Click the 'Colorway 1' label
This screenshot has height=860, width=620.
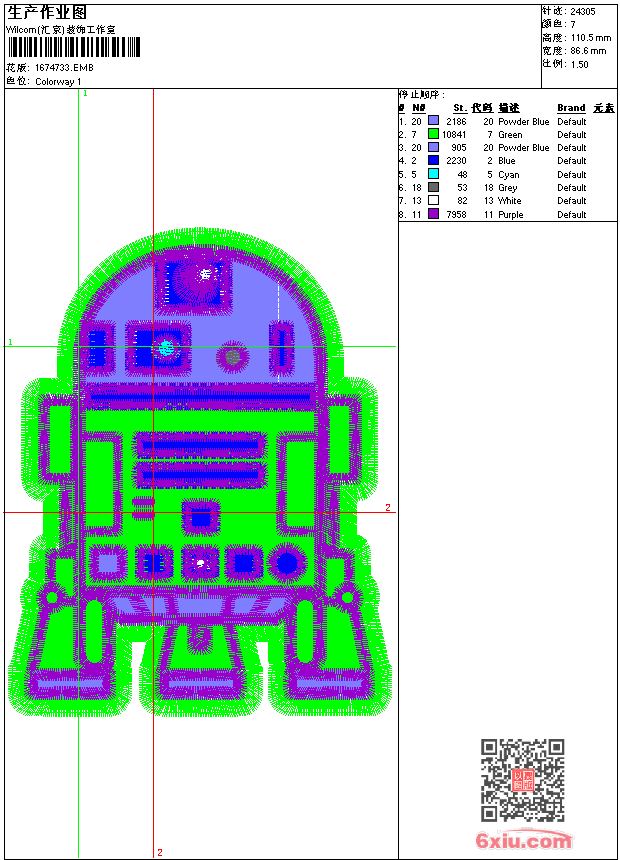58,82
